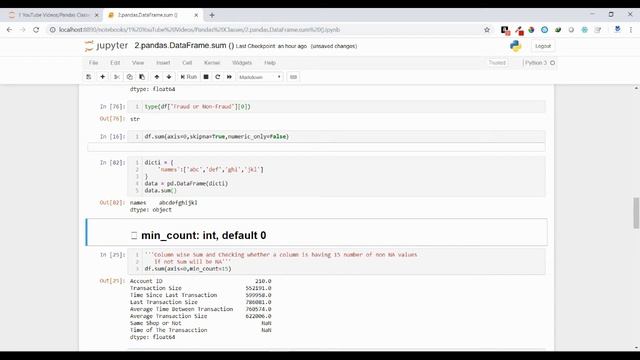
Task: Click the Python logo icon
Action: [x=516, y=46]
